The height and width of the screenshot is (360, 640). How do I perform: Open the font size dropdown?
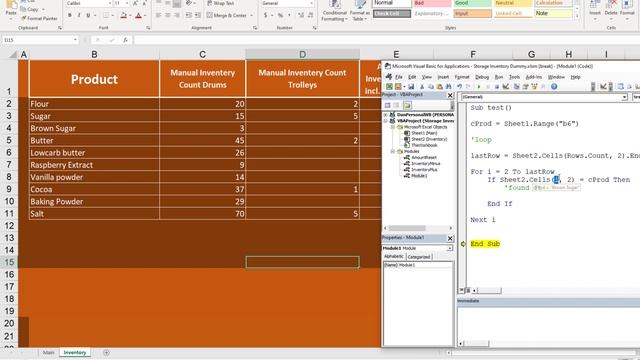pos(127,3)
